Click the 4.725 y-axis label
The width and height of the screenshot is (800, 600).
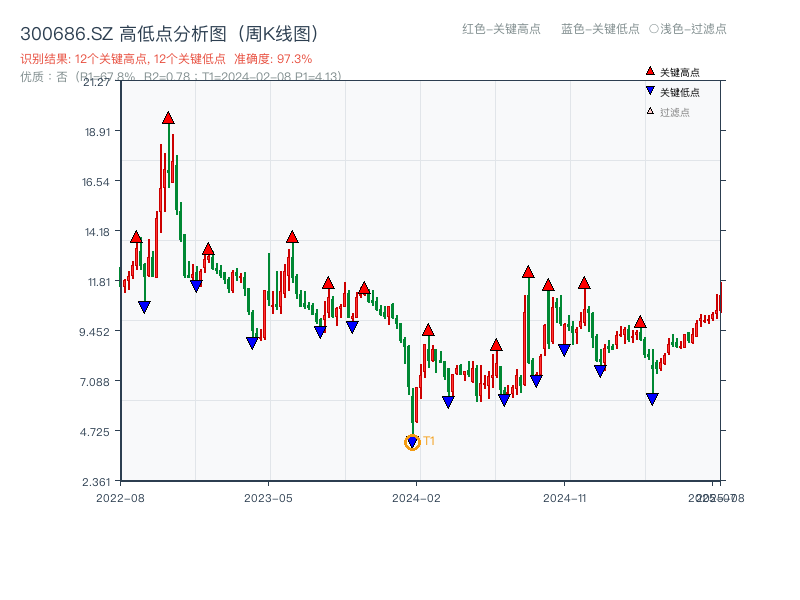pos(95,432)
